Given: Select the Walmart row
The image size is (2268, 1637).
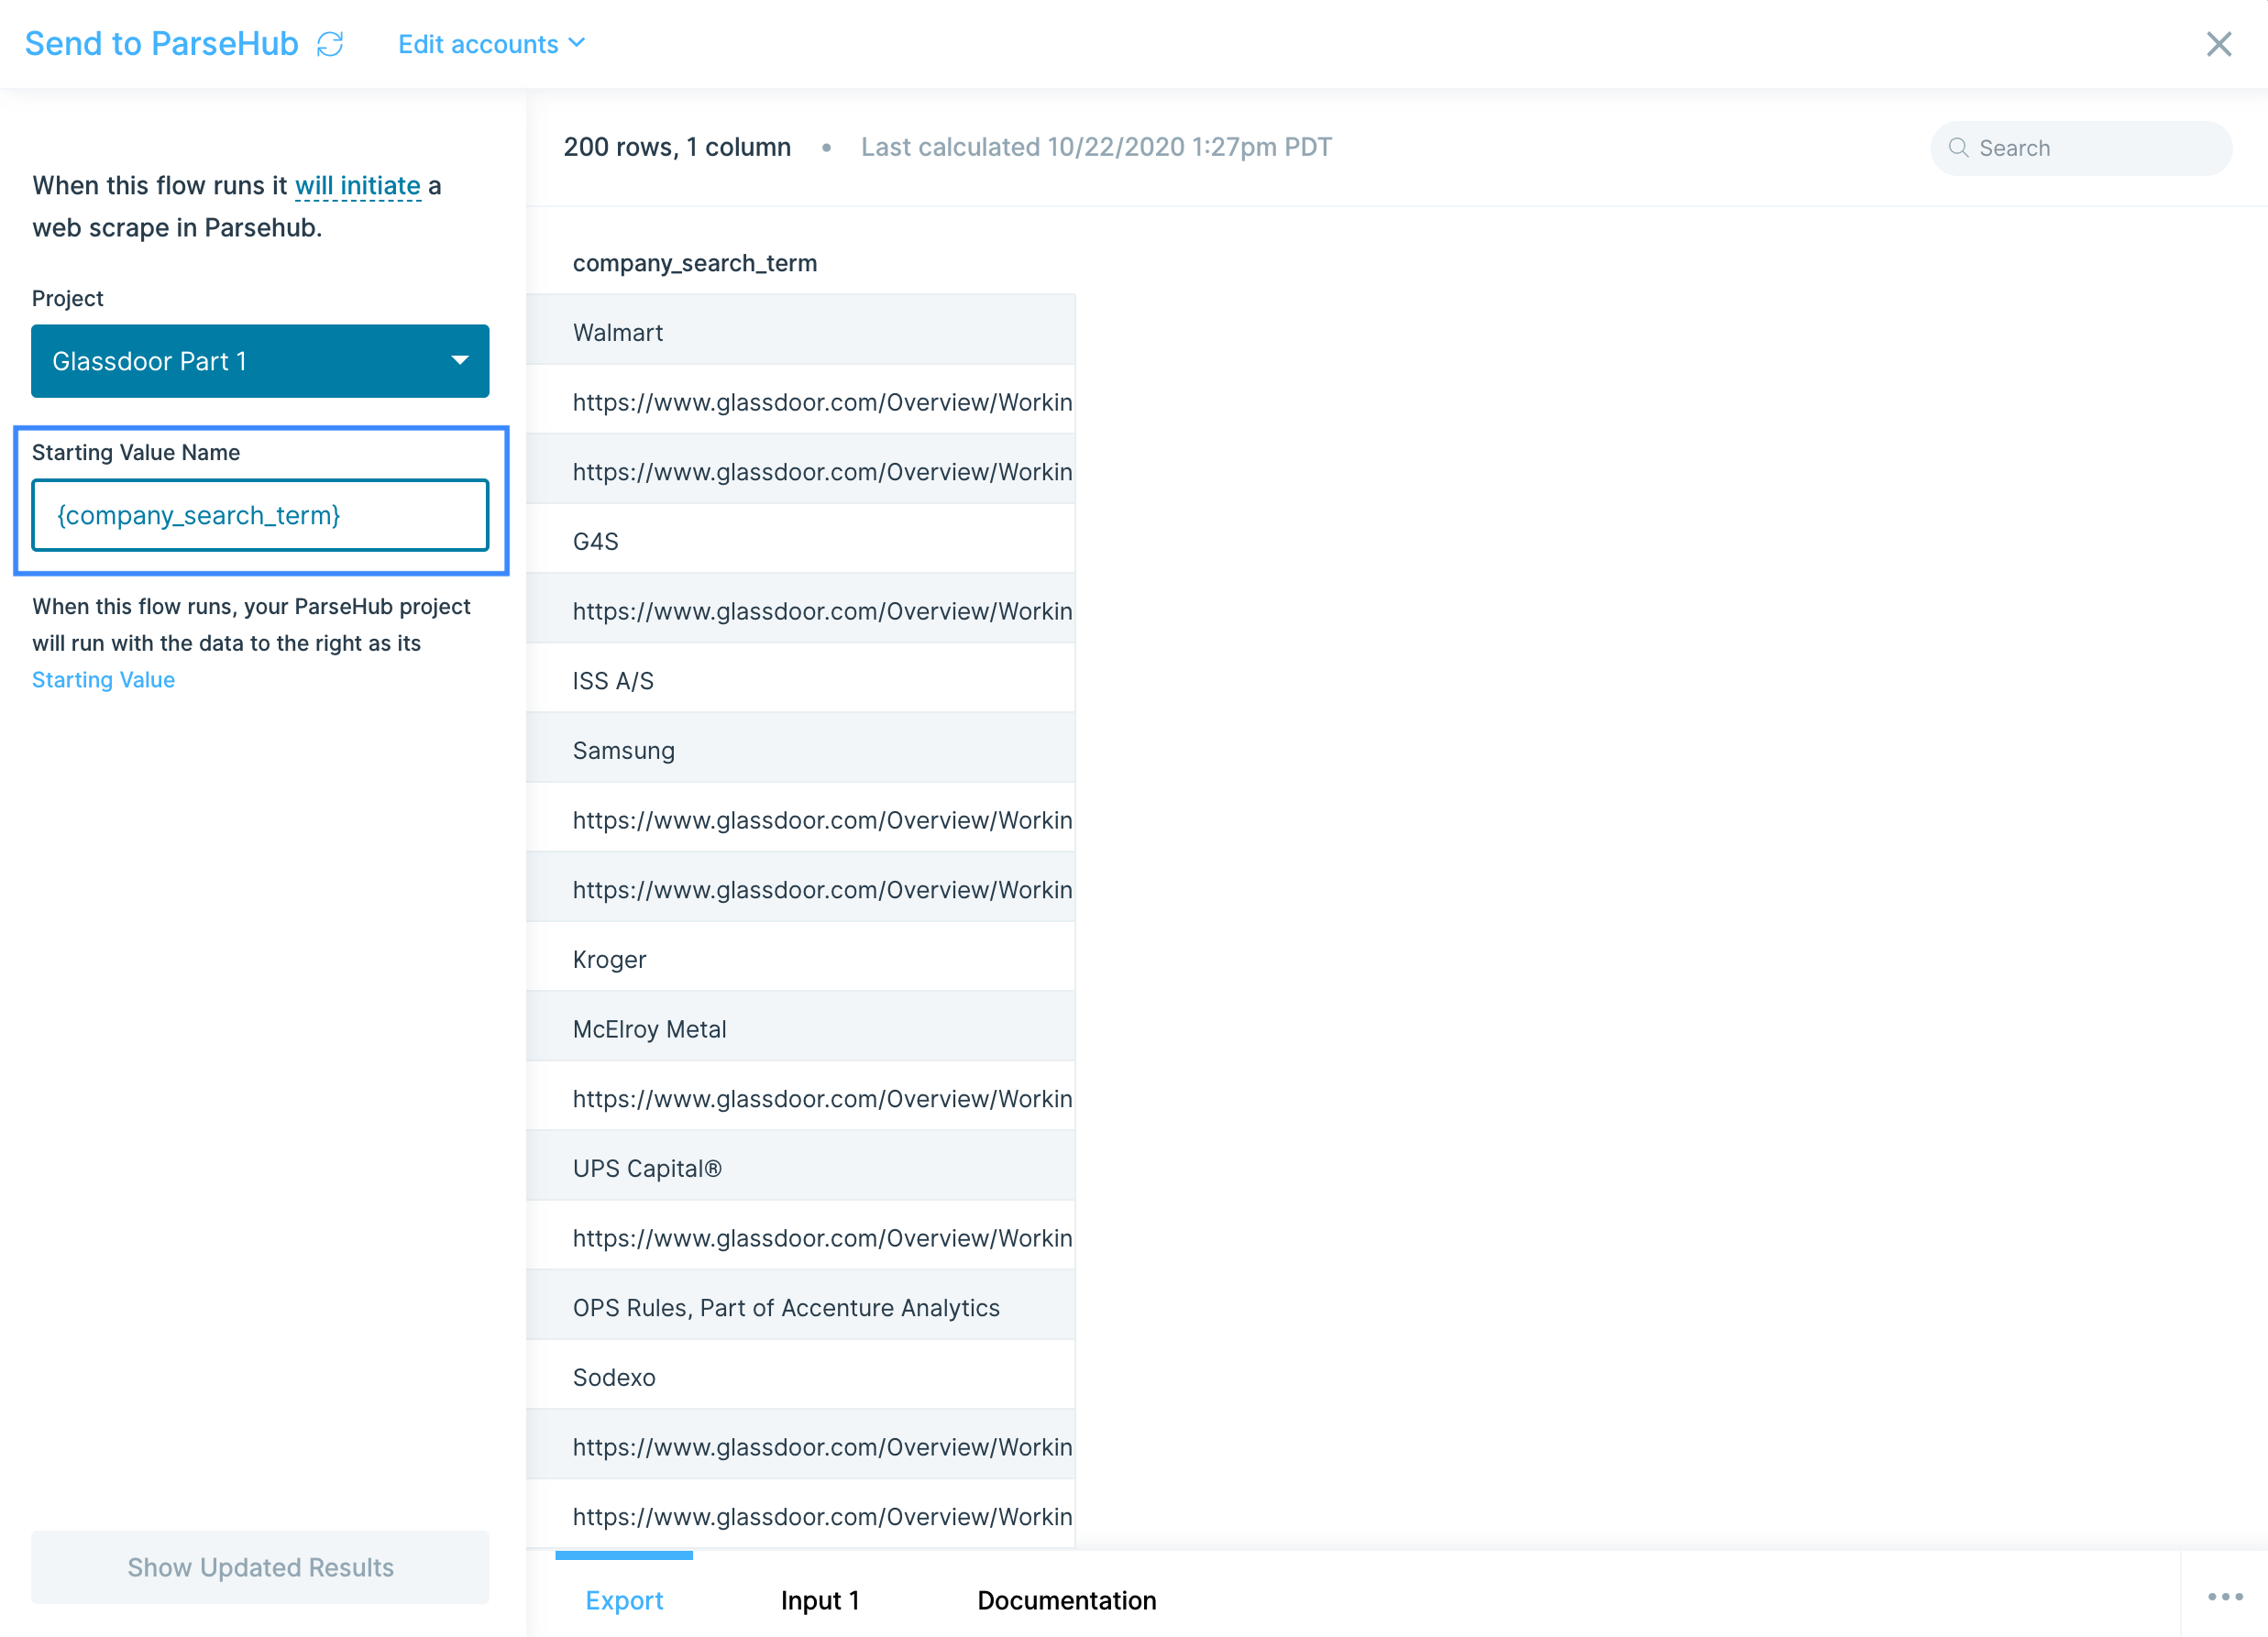Looking at the screenshot, I should [x=800, y=332].
